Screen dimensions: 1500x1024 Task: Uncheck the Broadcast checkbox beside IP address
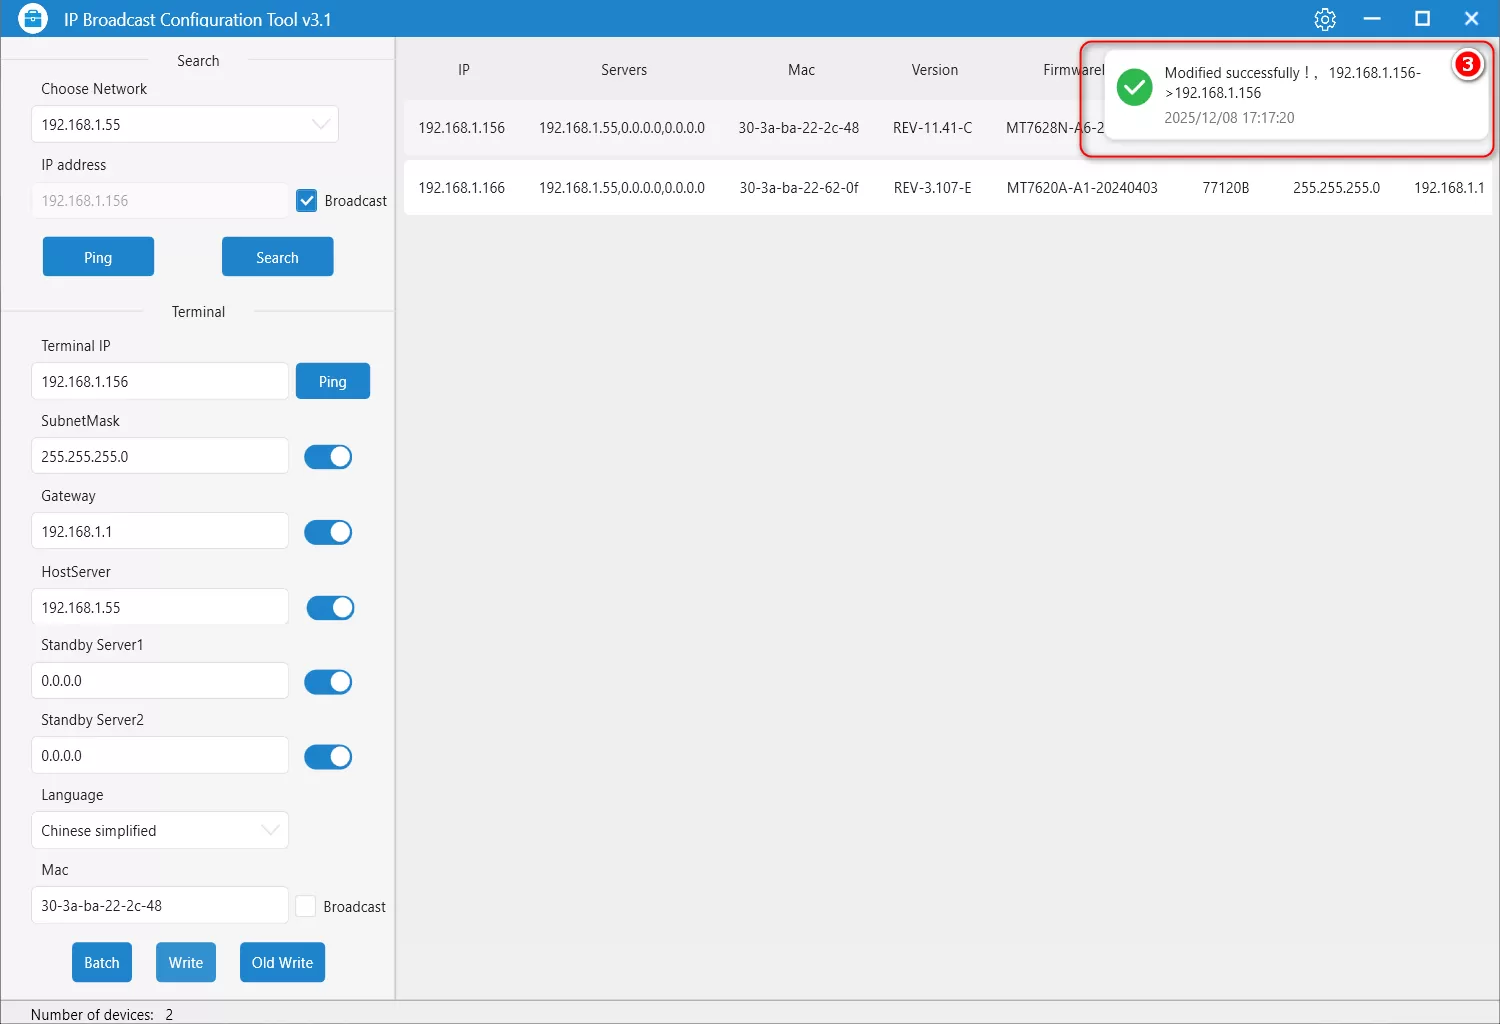click(307, 201)
